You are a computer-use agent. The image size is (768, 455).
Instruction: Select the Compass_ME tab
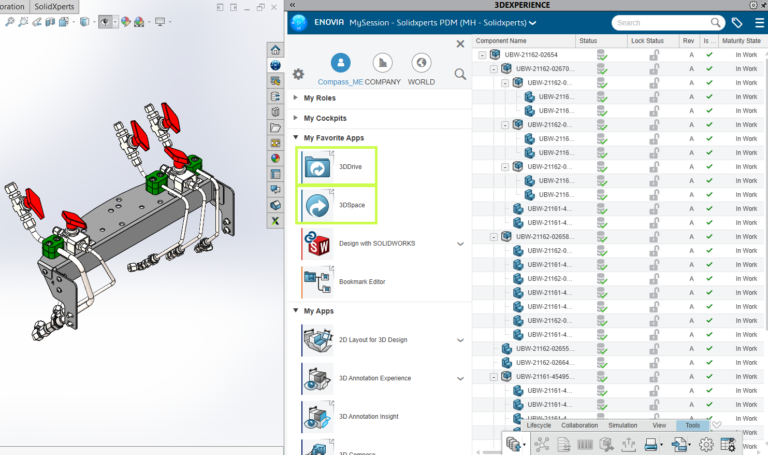pos(340,69)
